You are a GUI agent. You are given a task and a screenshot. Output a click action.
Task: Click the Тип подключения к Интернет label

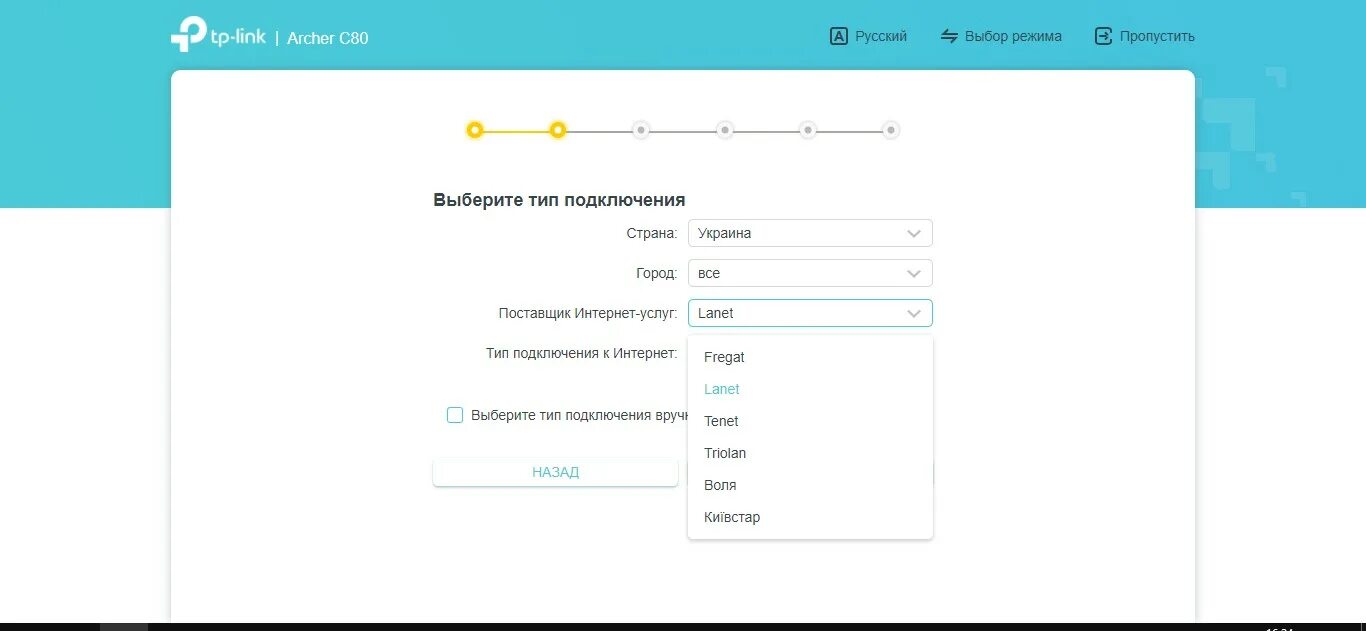click(582, 353)
